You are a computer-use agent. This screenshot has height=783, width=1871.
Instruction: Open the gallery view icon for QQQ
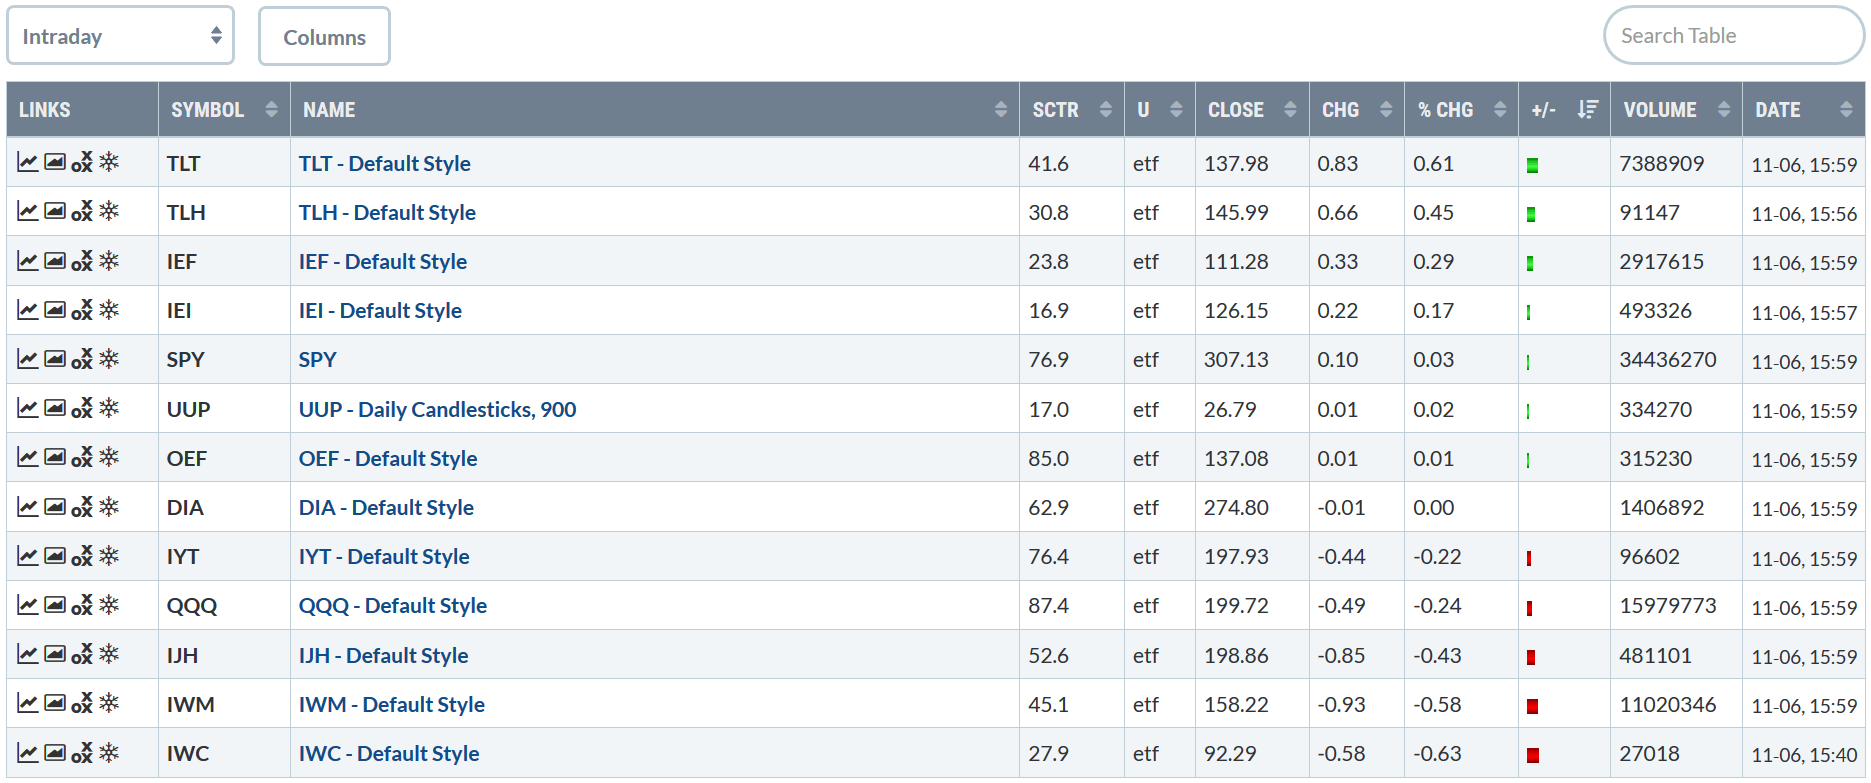[x=55, y=604]
